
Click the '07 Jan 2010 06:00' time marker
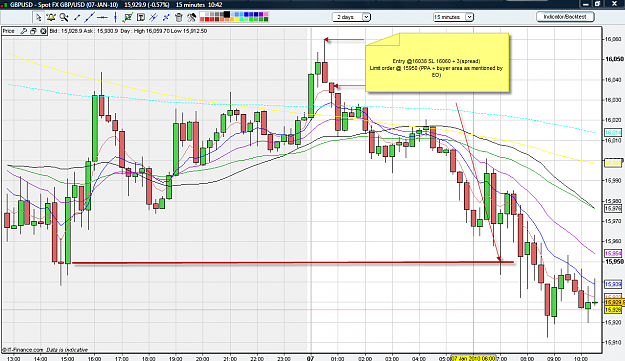click(474, 358)
